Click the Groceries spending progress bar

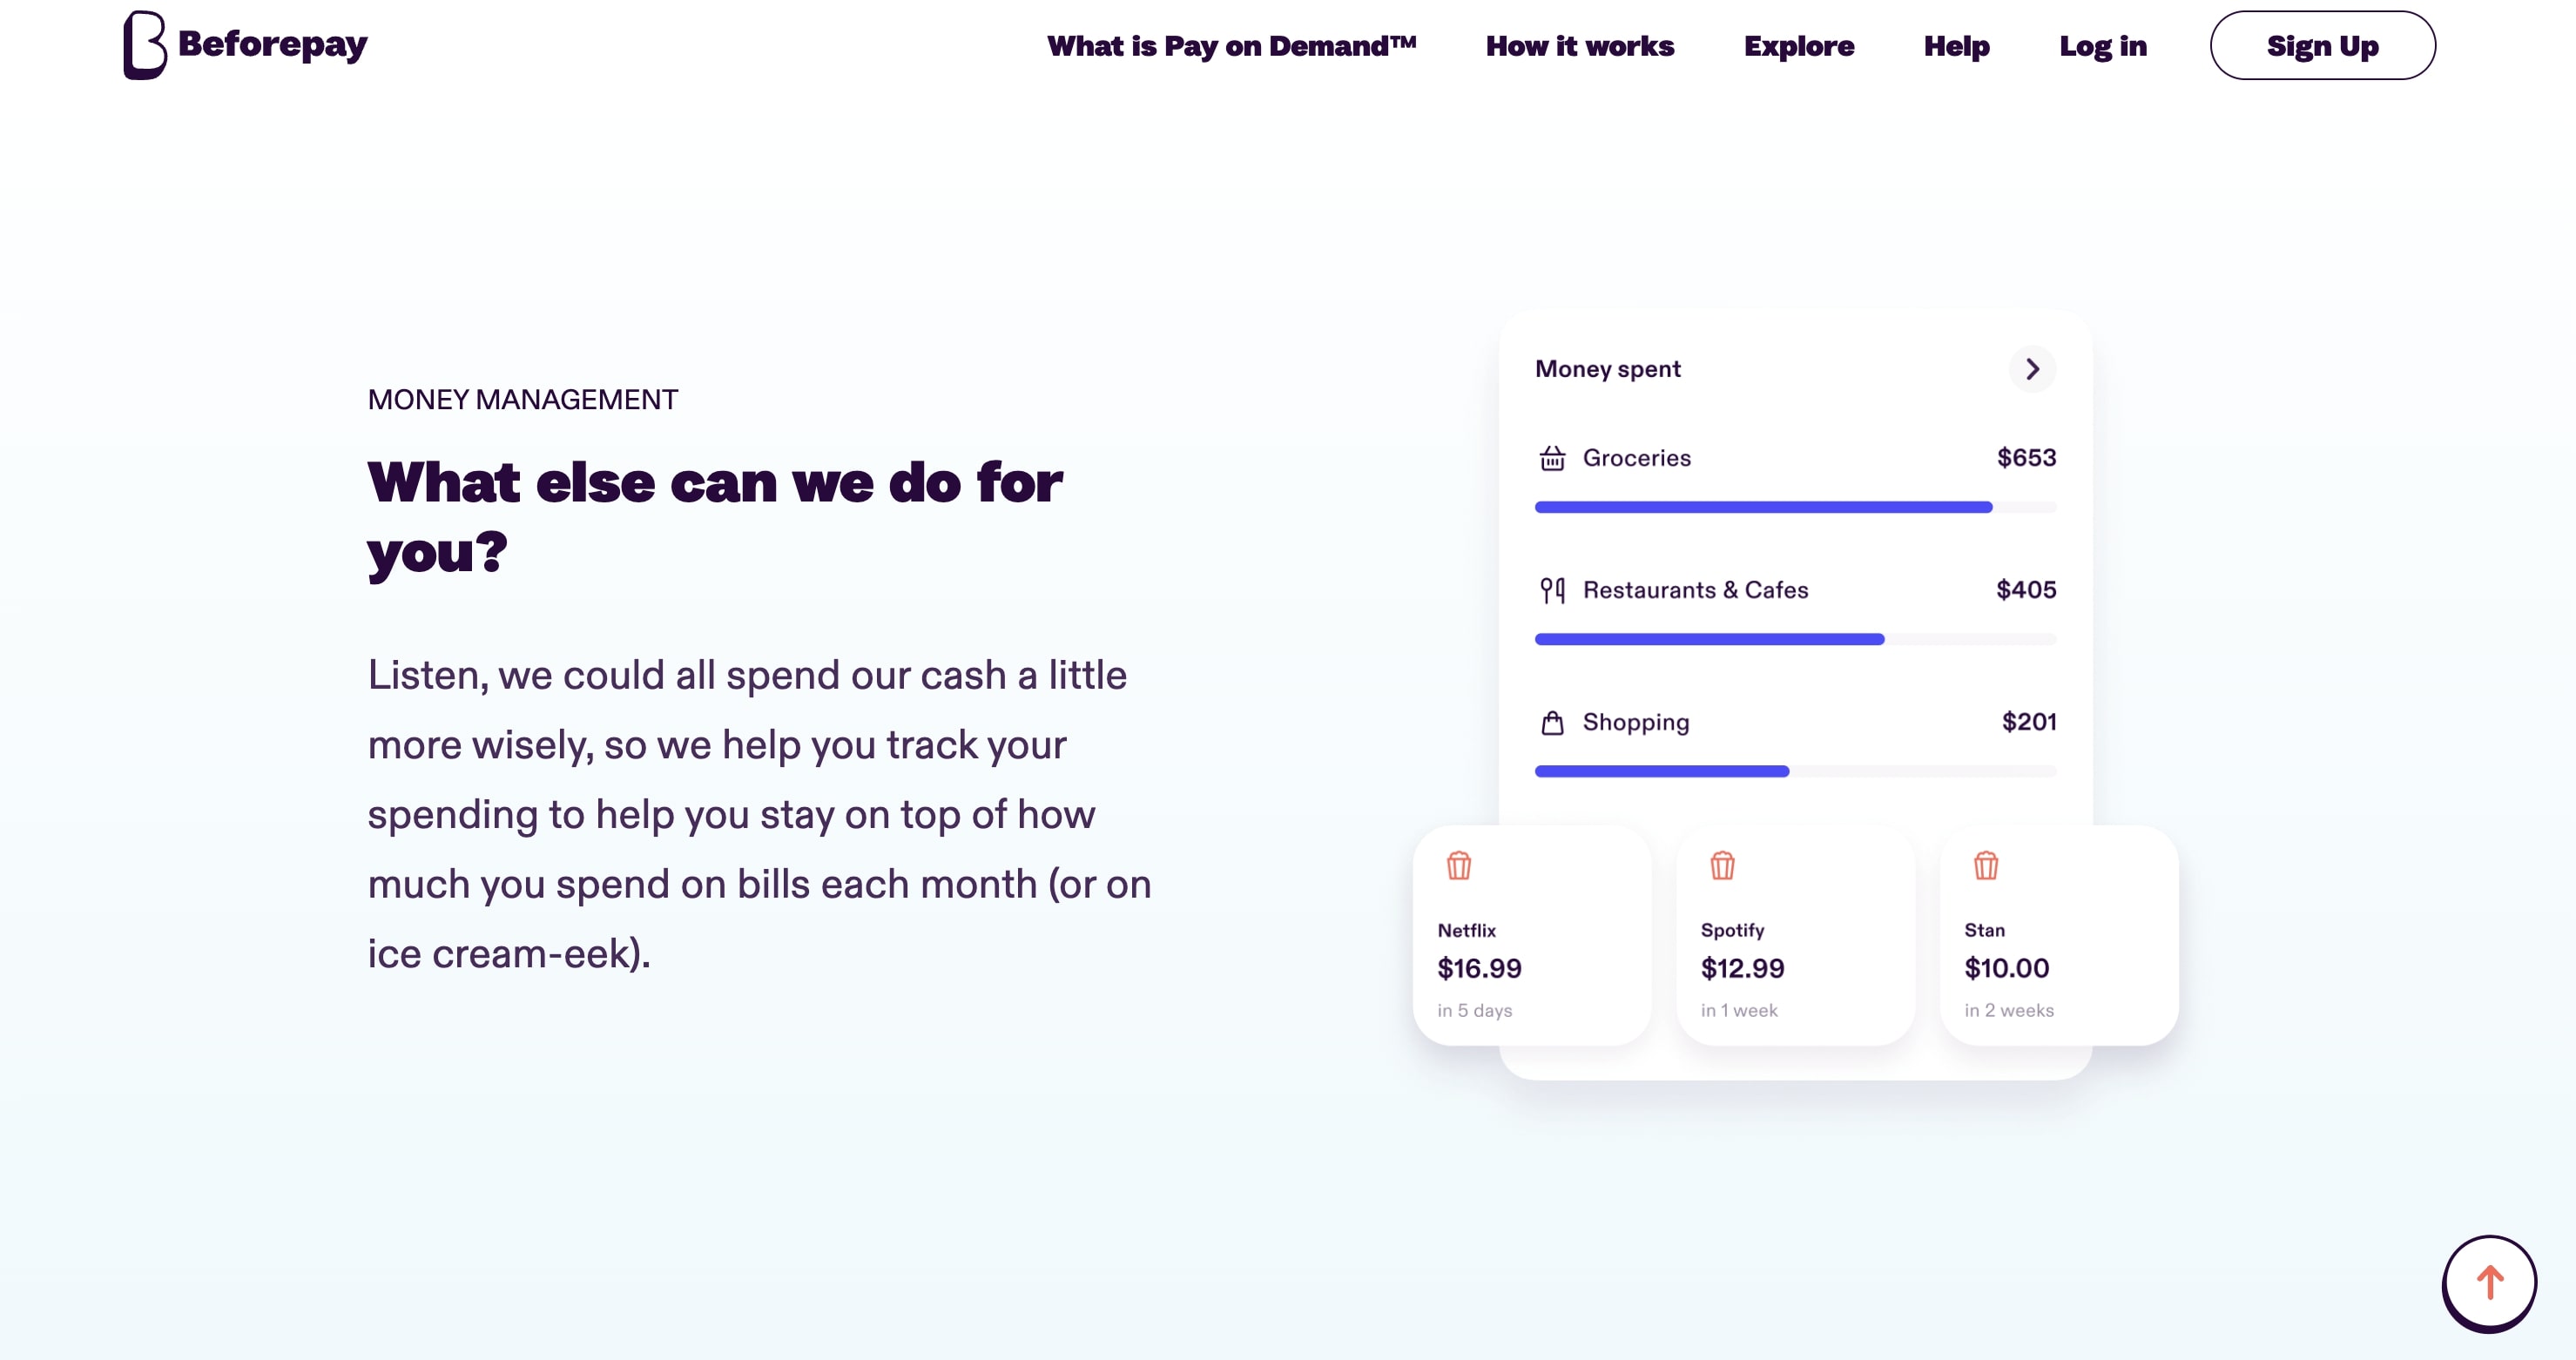[x=1795, y=507]
